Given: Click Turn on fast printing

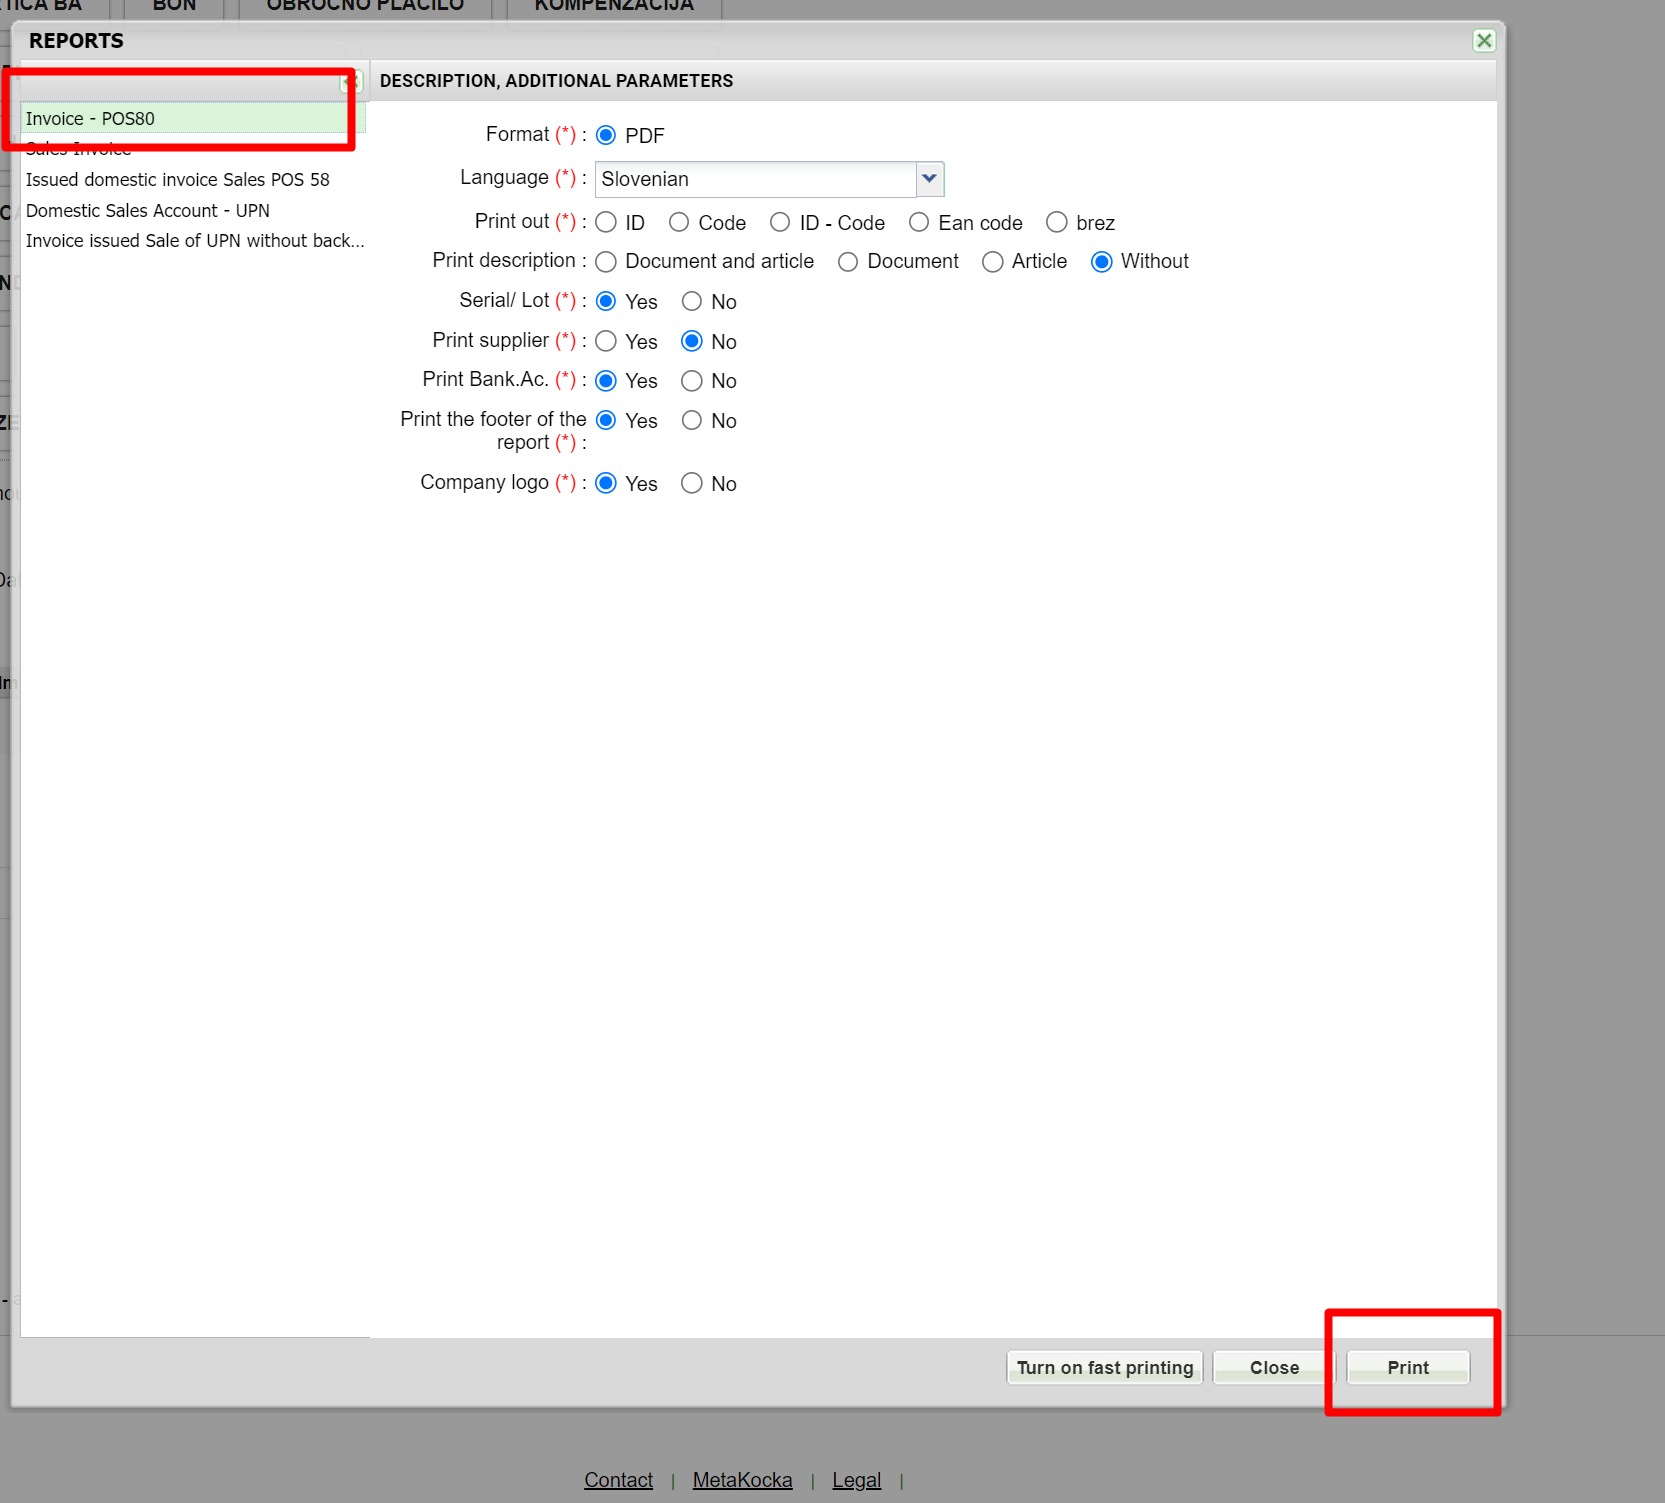Looking at the screenshot, I should click(x=1105, y=1367).
